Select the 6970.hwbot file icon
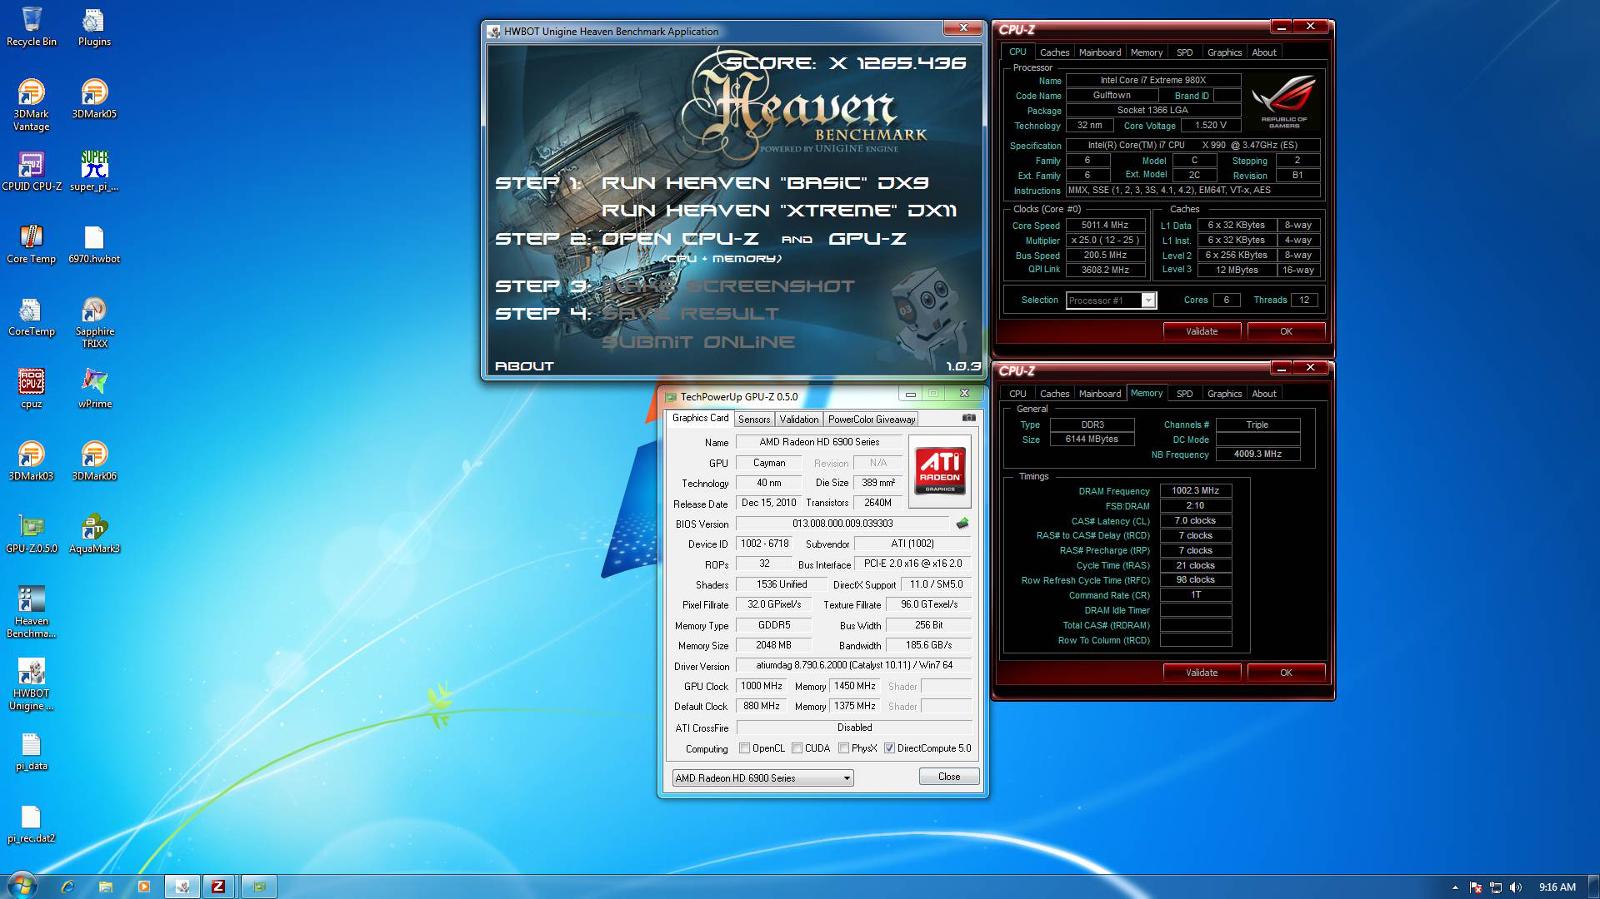This screenshot has height=899, width=1600. [x=94, y=244]
